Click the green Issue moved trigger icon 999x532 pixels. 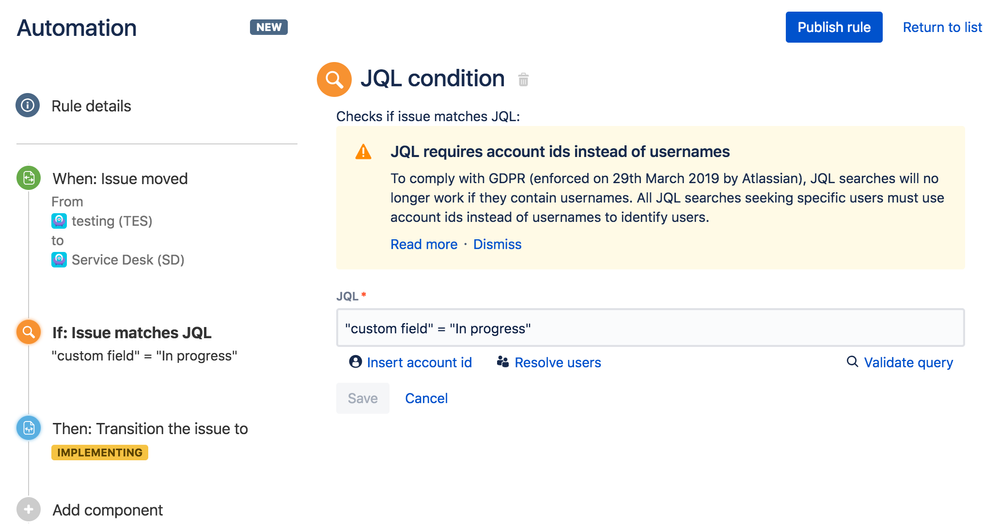[28, 178]
